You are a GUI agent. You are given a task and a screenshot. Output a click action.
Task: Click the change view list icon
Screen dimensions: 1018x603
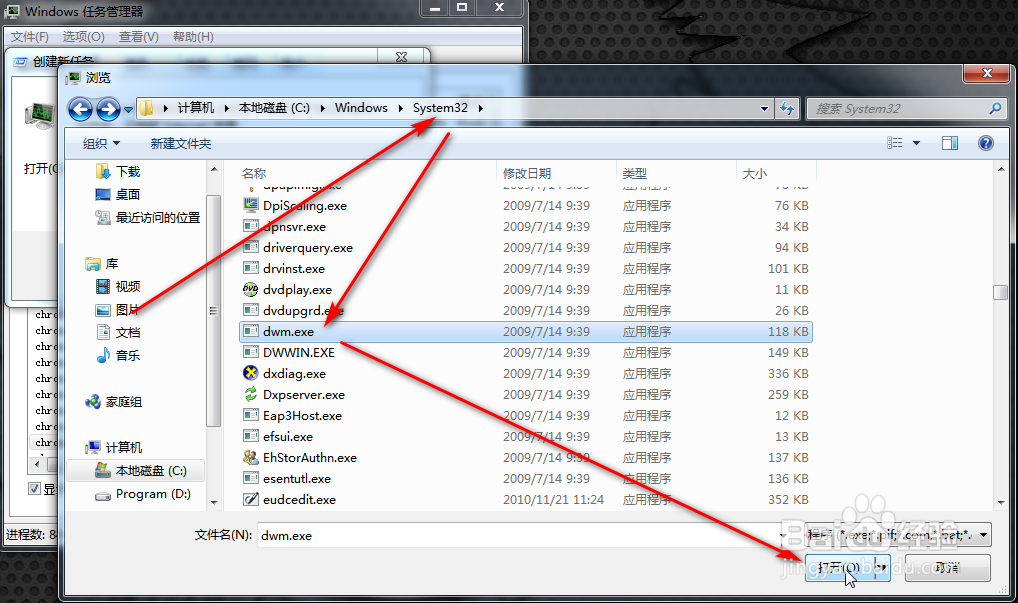click(x=896, y=143)
